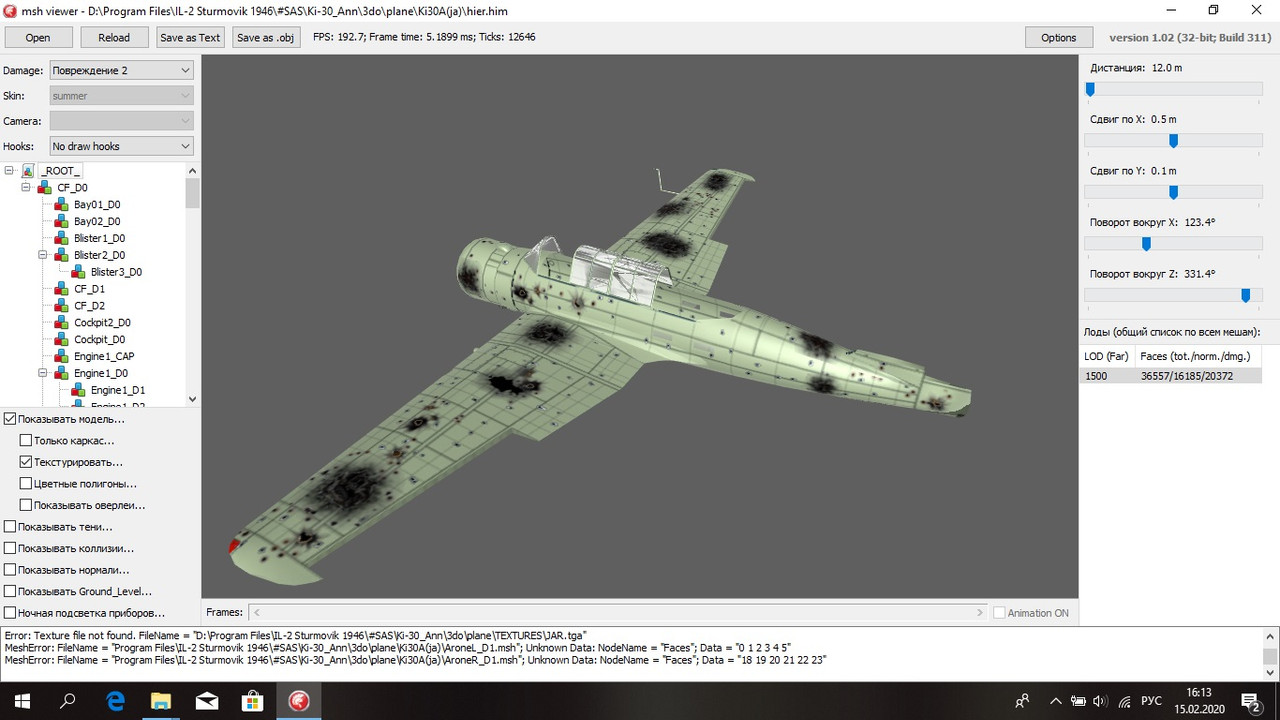The width and height of the screenshot is (1280, 720).
Task: Enable 'Только каркас' wireframe checkbox
Action: coord(26,440)
